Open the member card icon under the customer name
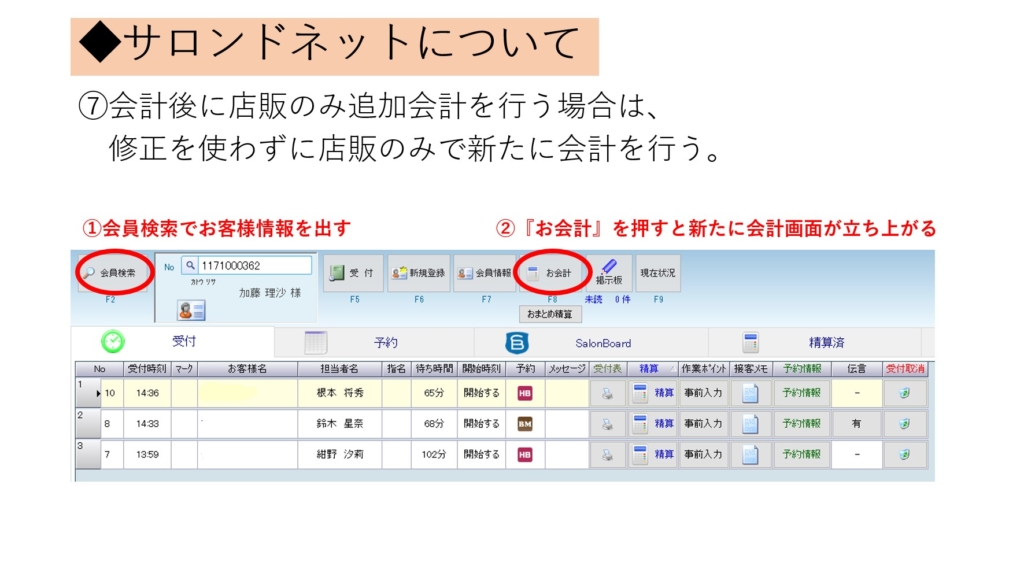Screen dimensions: 1024x573 click(x=191, y=310)
